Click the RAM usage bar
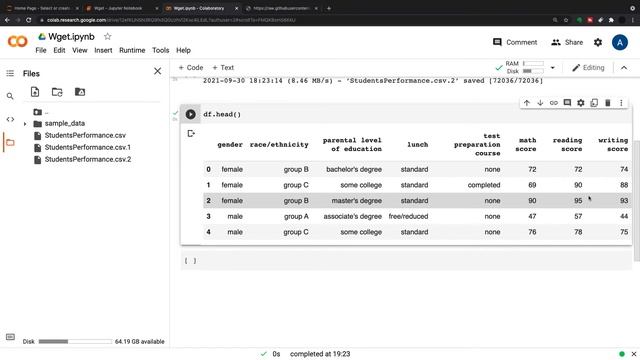Viewport: 640px width, 360px height. tap(533, 63)
